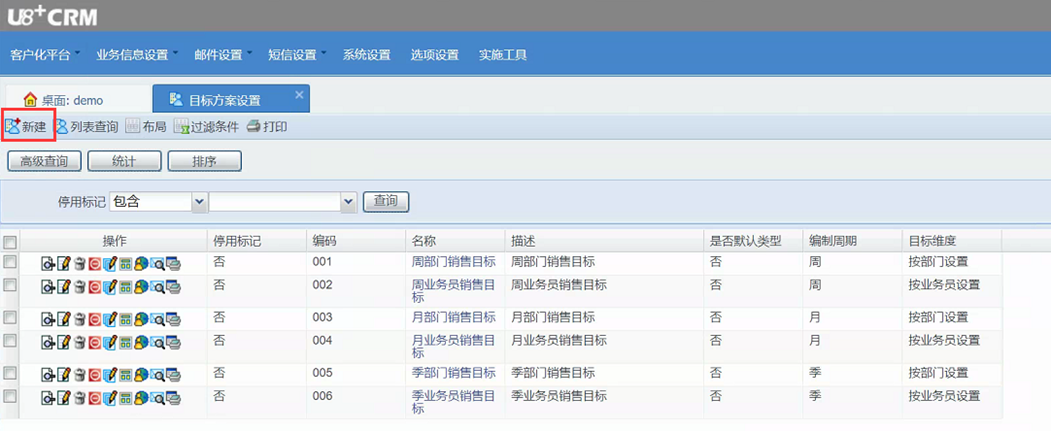Click printer icon in row 003

tap(174, 318)
